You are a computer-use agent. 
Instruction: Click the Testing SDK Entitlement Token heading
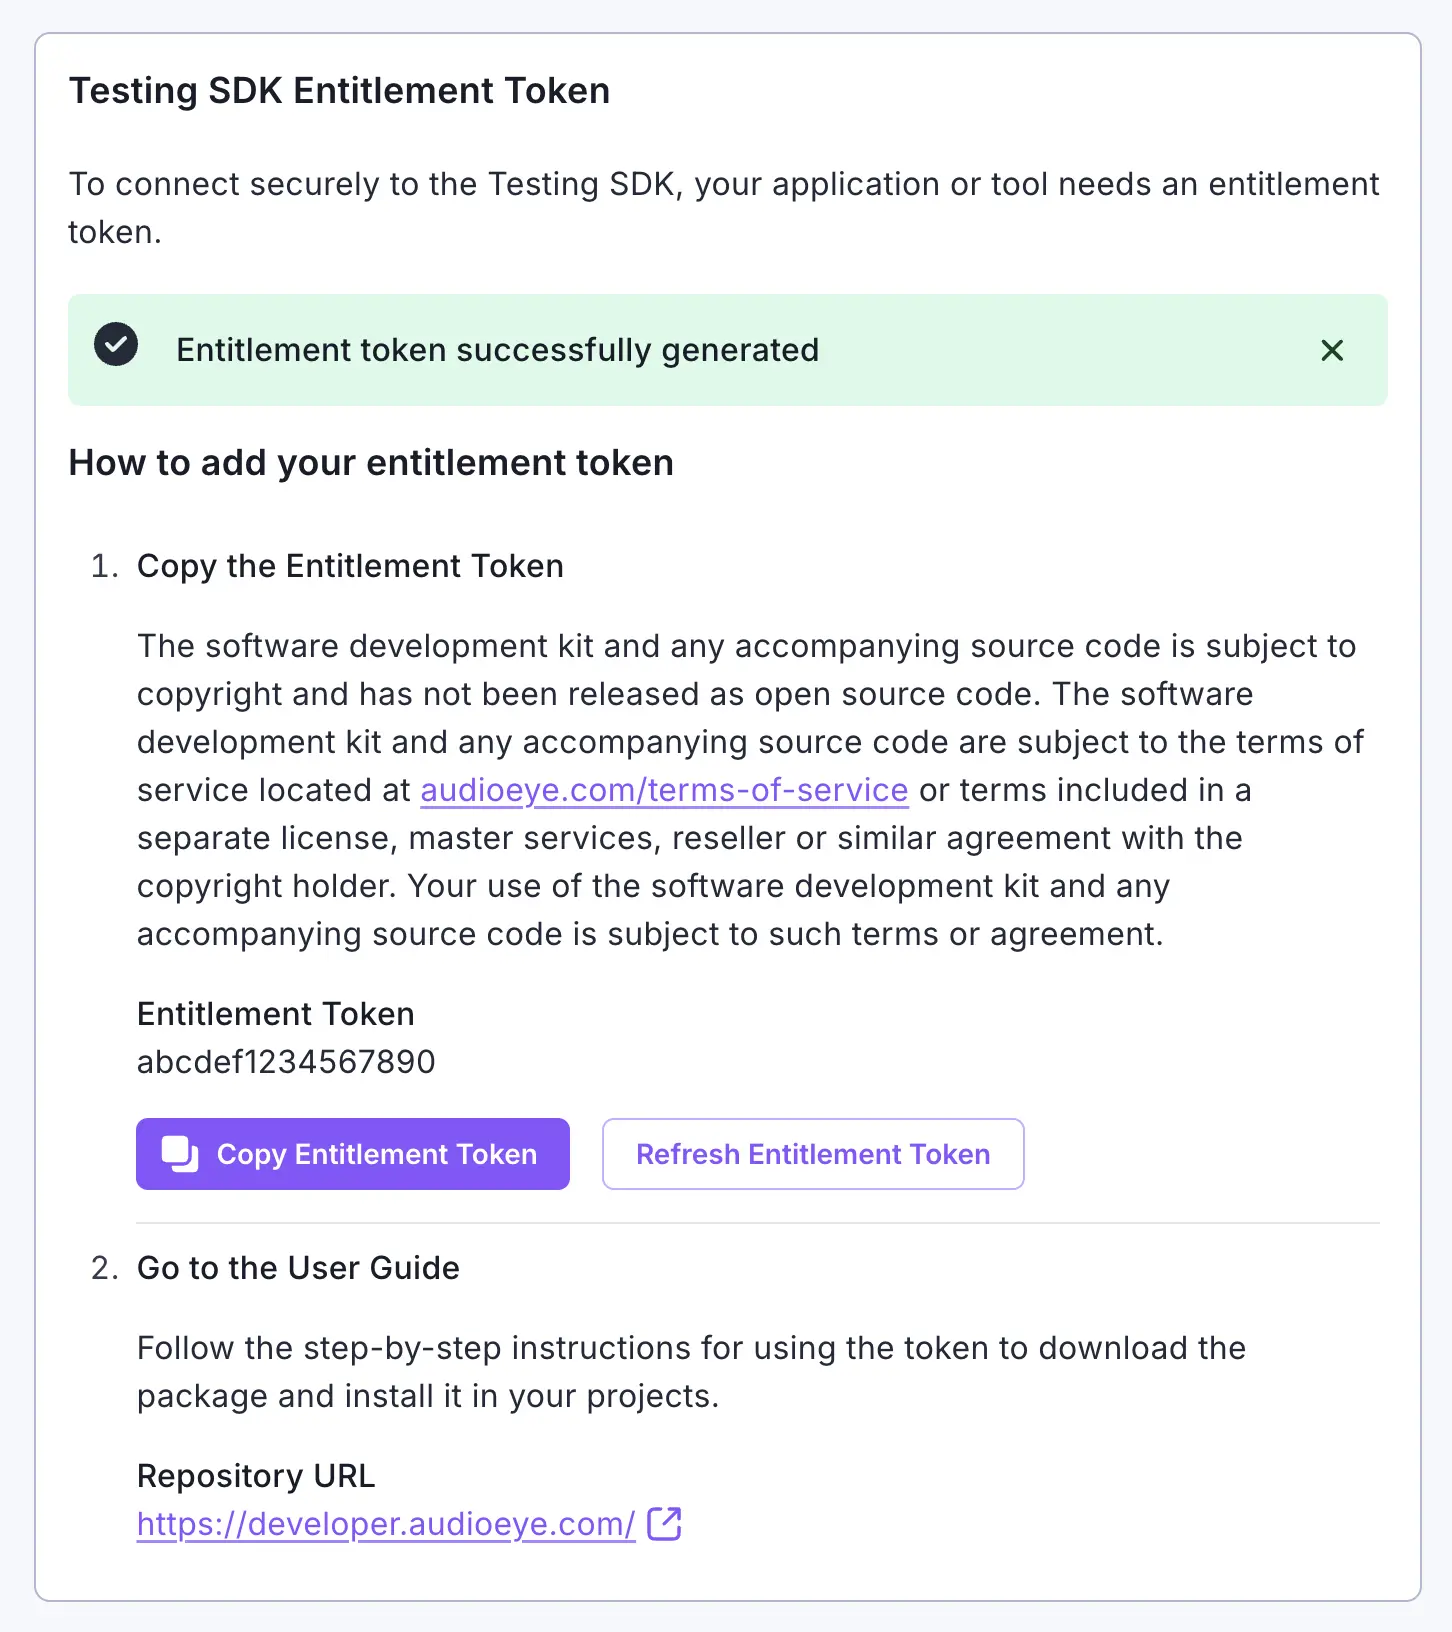[x=338, y=90]
